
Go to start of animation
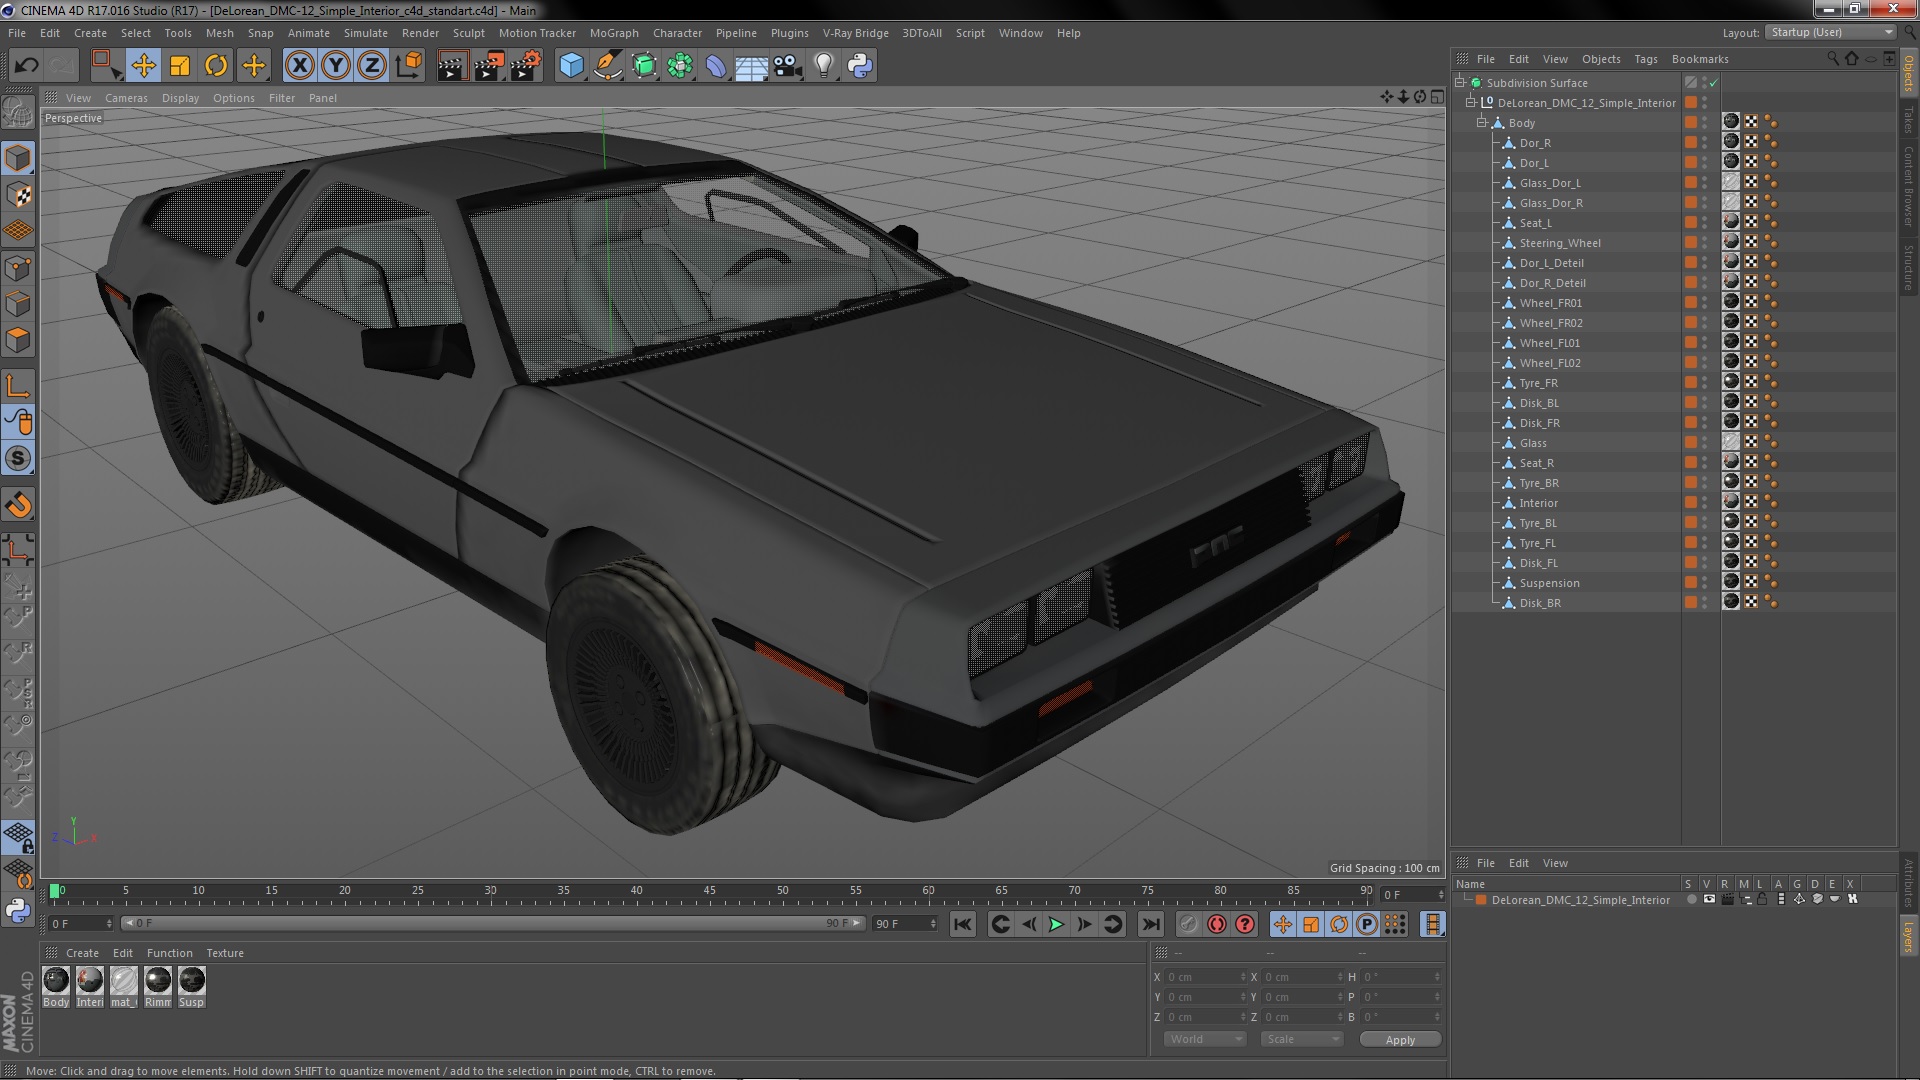tap(962, 925)
